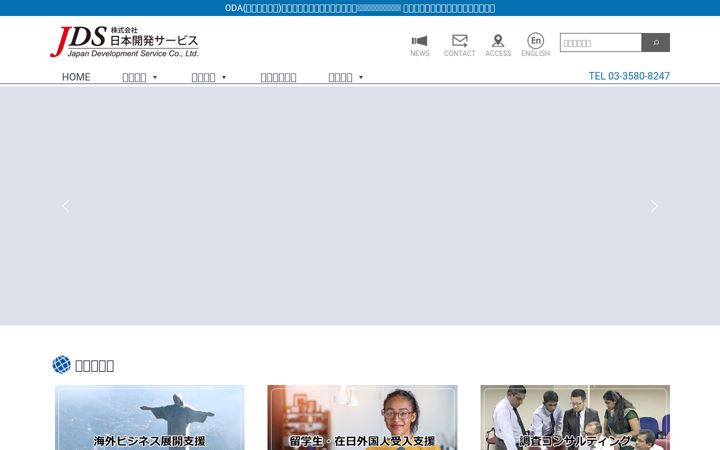Open the fourth navigation menu item
This screenshot has width=720, height=450.
[x=278, y=77]
